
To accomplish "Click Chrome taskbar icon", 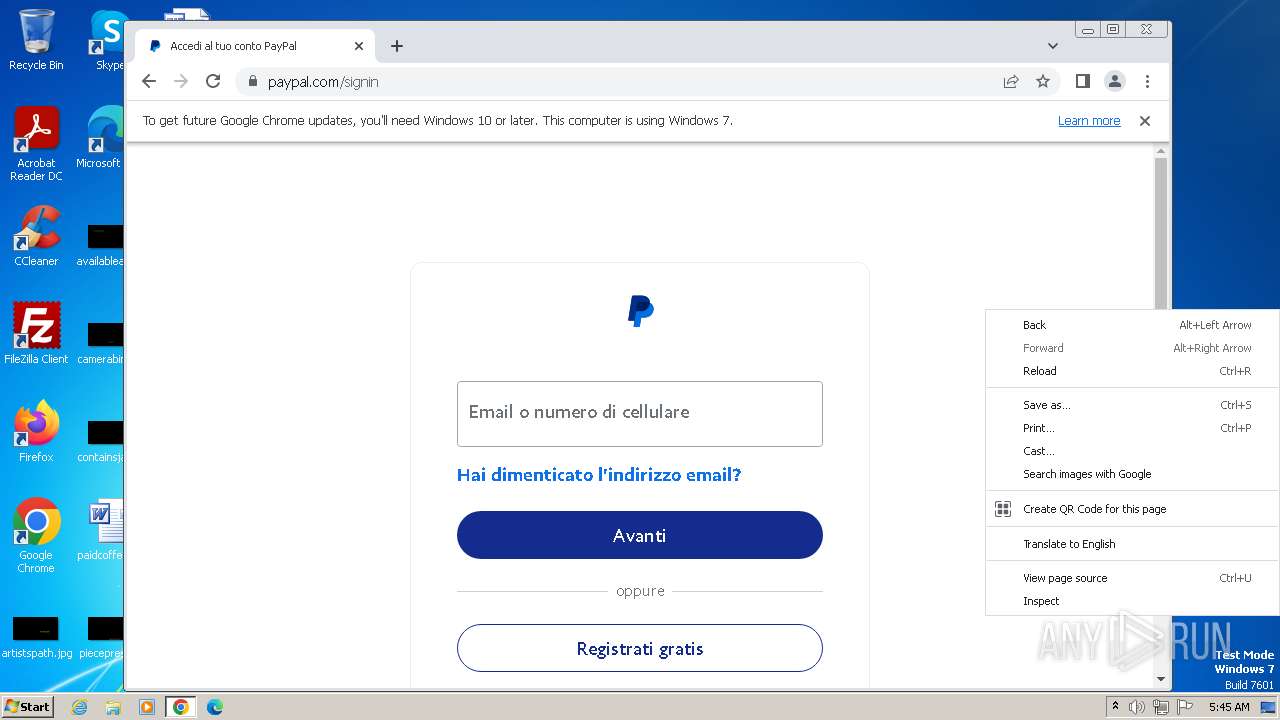I will [x=181, y=707].
